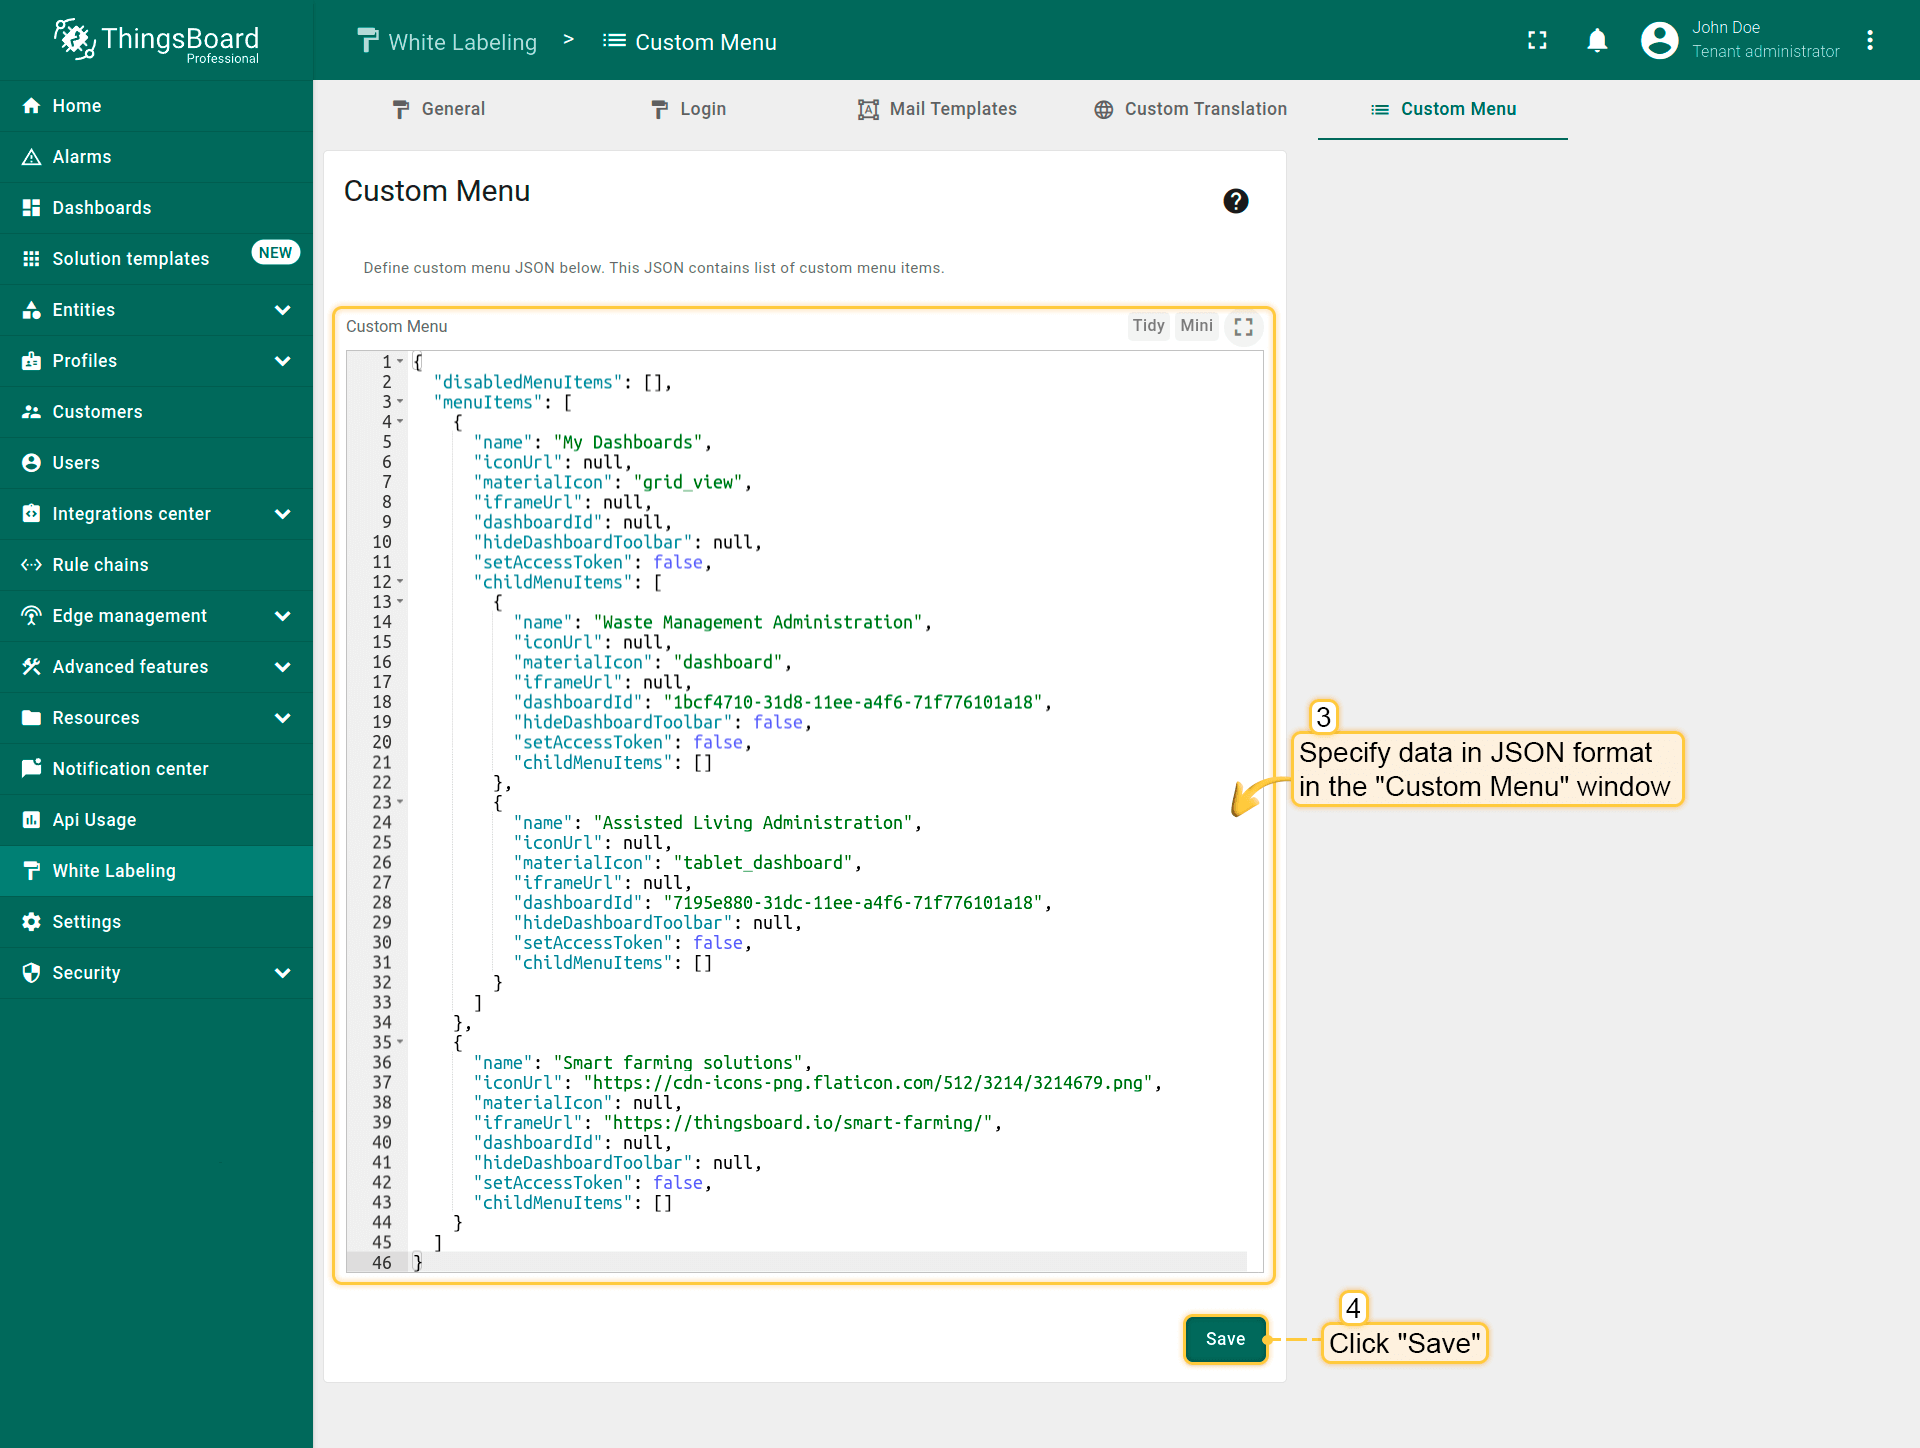This screenshot has height=1448, width=1920.
Task: Open notifications bell
Action: (1598, 40)
